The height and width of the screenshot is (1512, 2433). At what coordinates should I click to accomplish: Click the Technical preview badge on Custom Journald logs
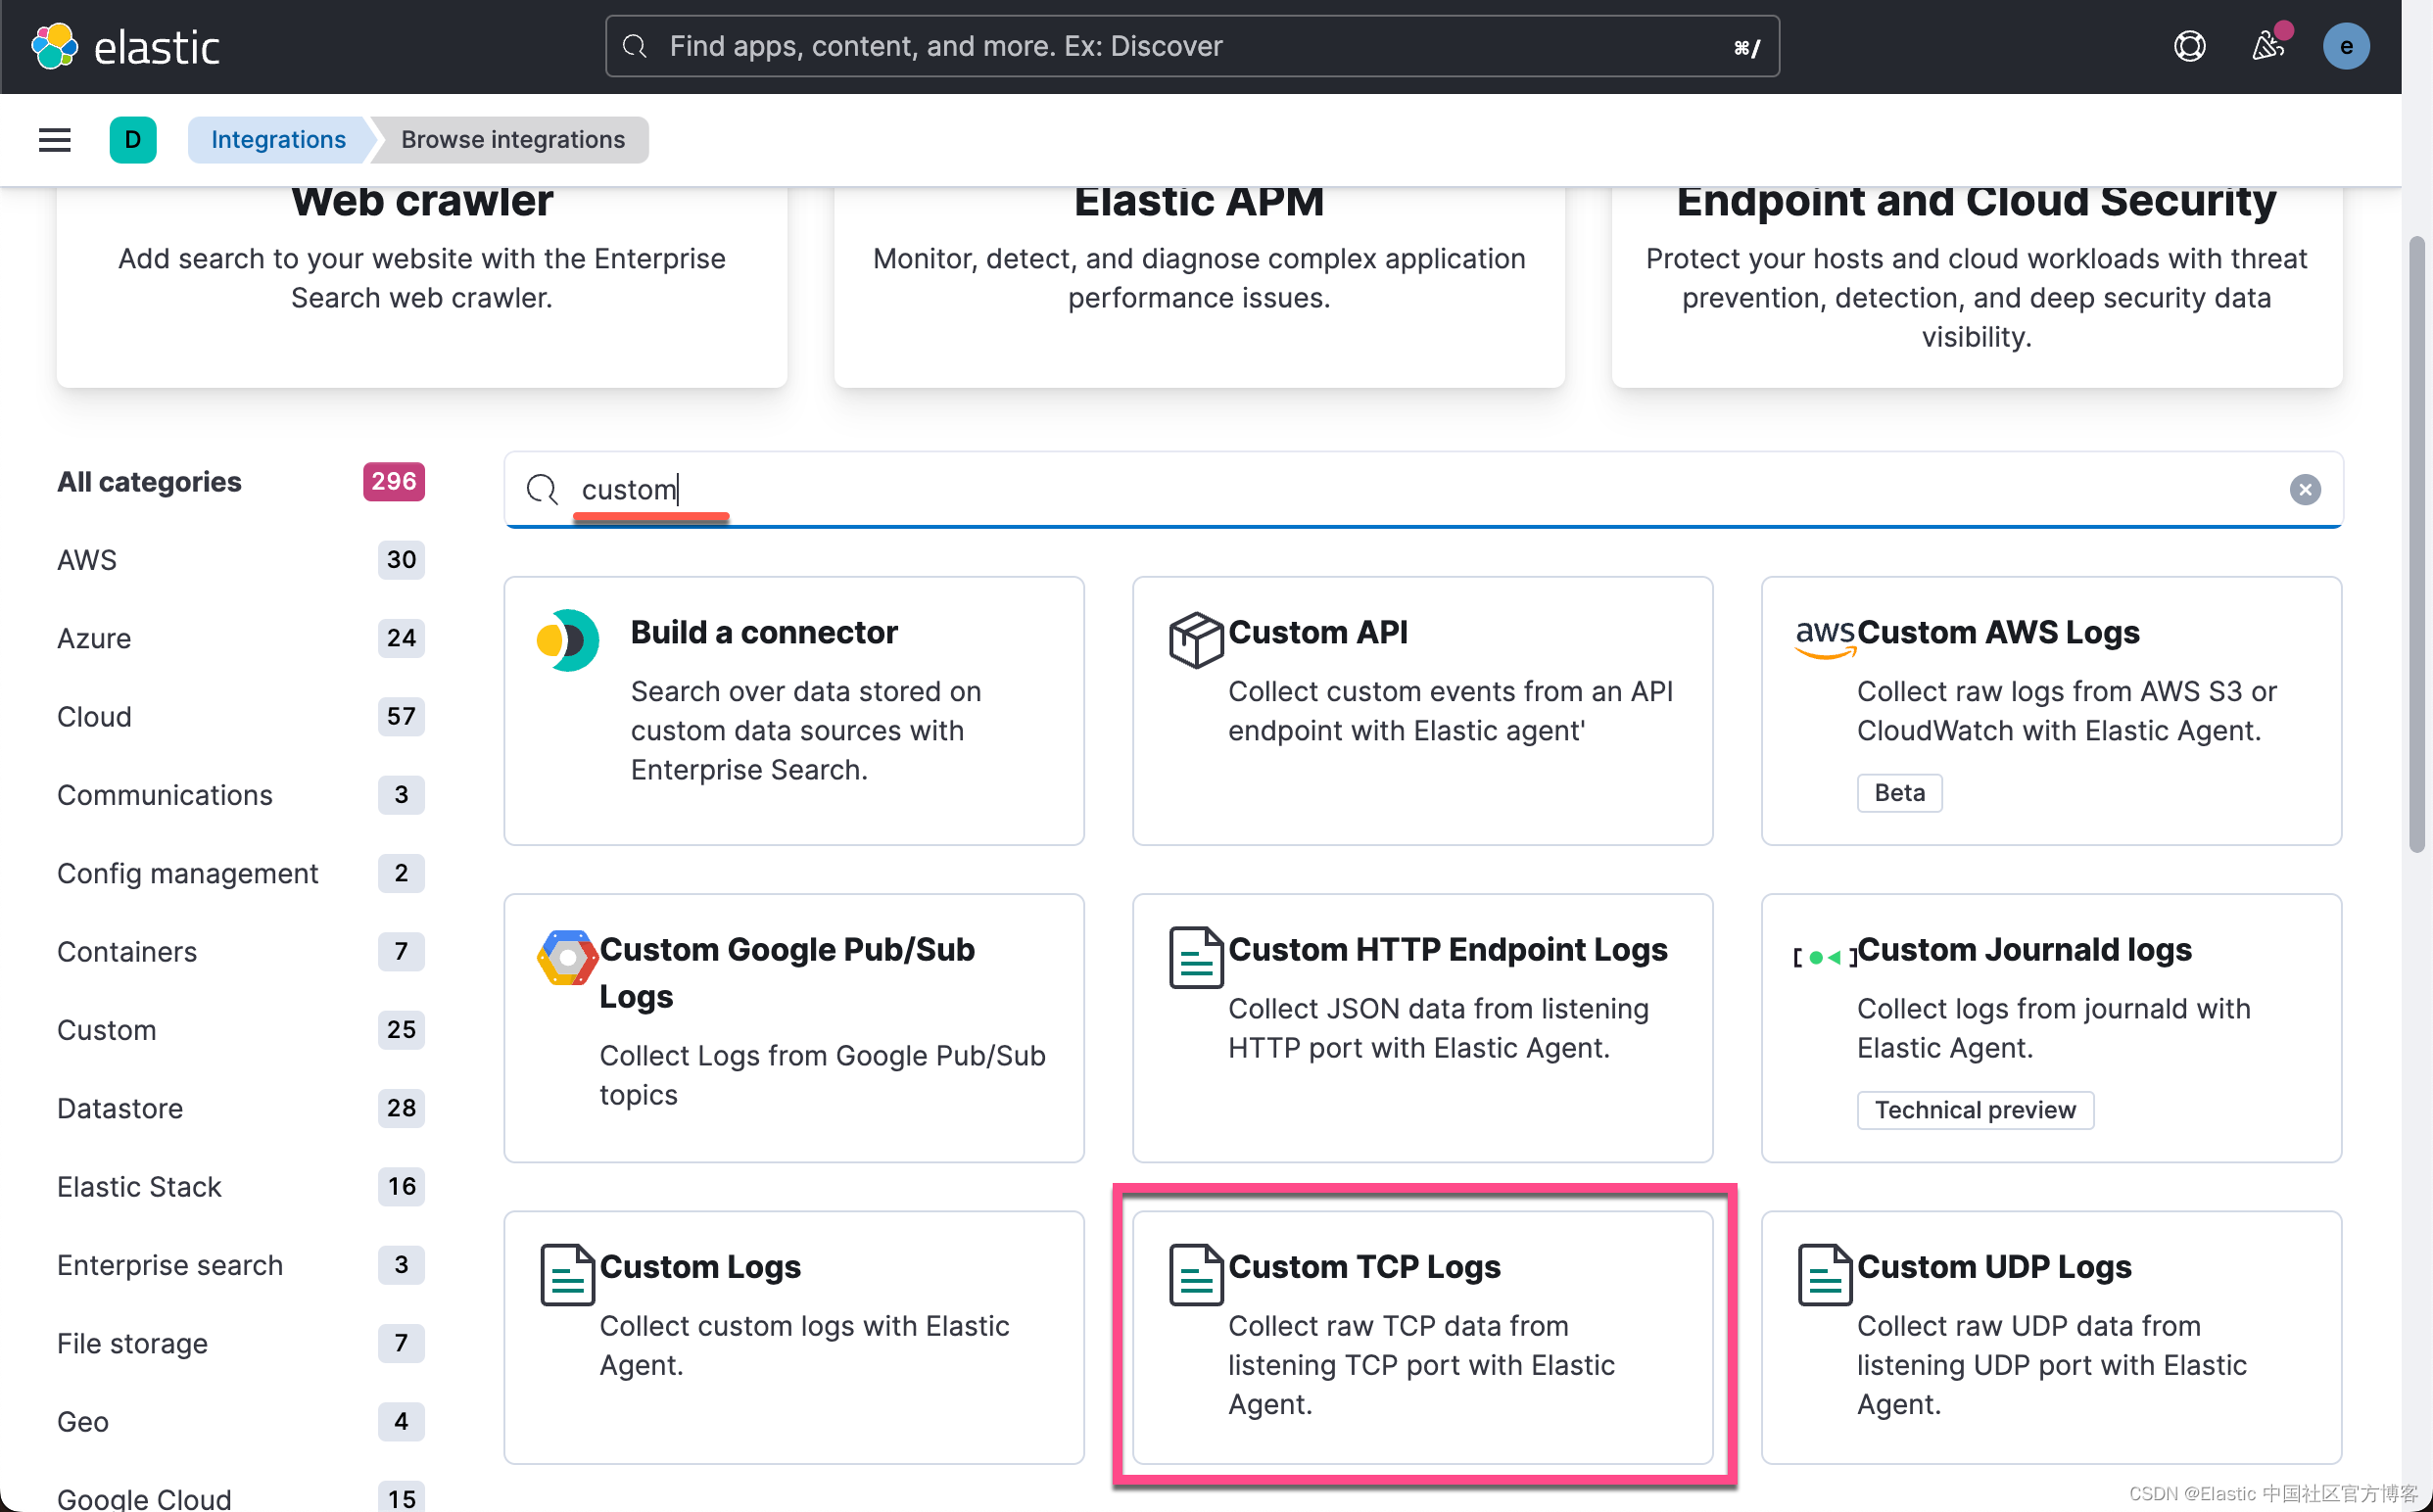[1975, 1109]
